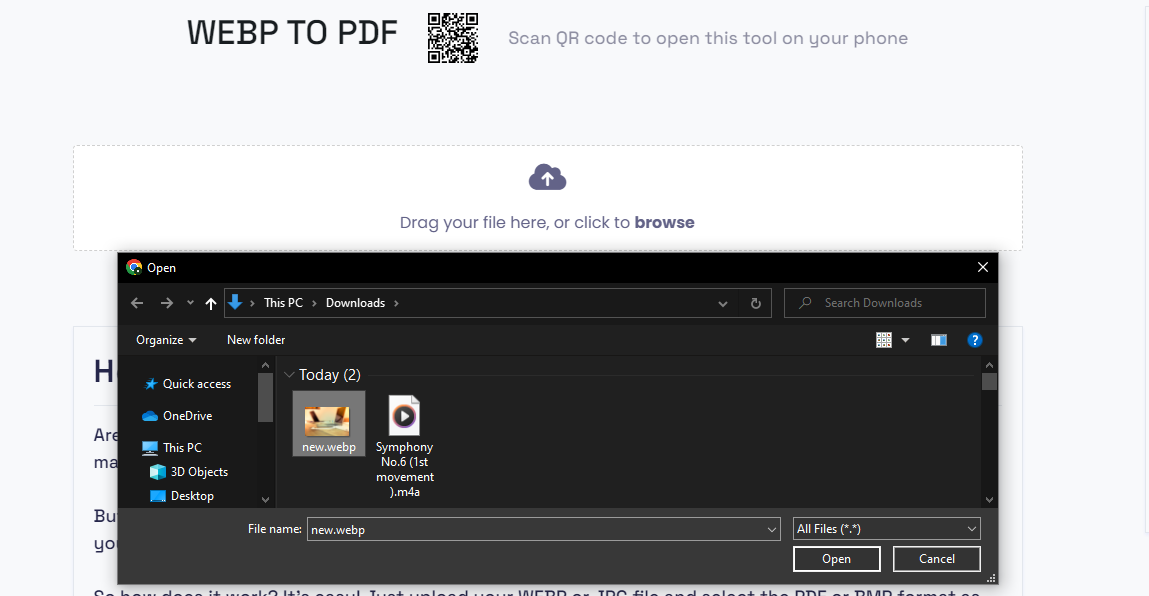
Task: Open the Quick access sidebar item
Action: point(195,384)
